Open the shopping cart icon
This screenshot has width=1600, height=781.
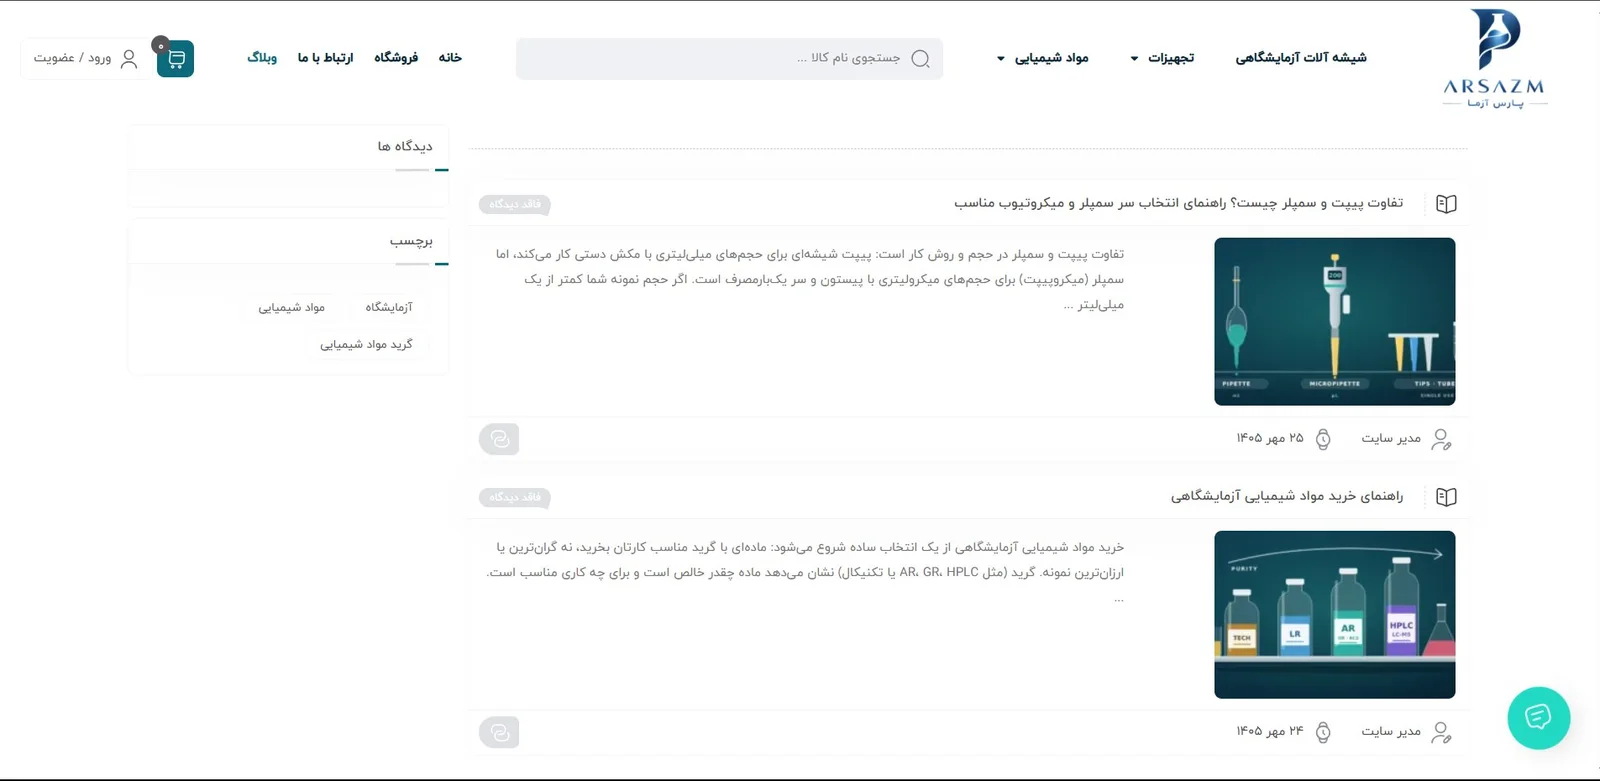[x=176, y=59]
